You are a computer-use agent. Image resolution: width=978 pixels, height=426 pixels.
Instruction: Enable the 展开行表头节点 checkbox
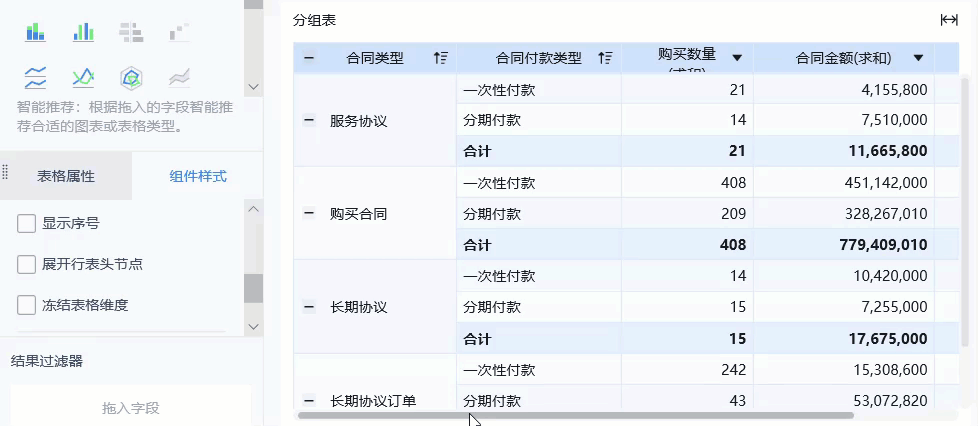coord(26,264)
